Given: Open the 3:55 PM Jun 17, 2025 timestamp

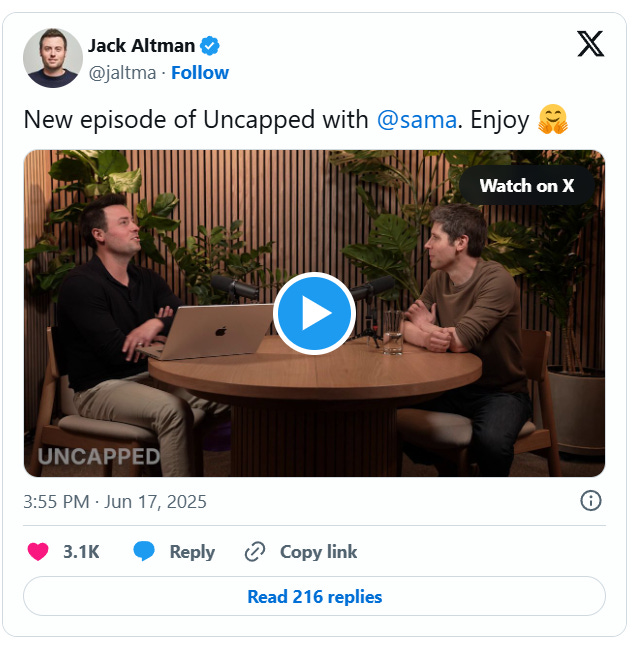Looking at the screenshot, I should click(115, 502).
